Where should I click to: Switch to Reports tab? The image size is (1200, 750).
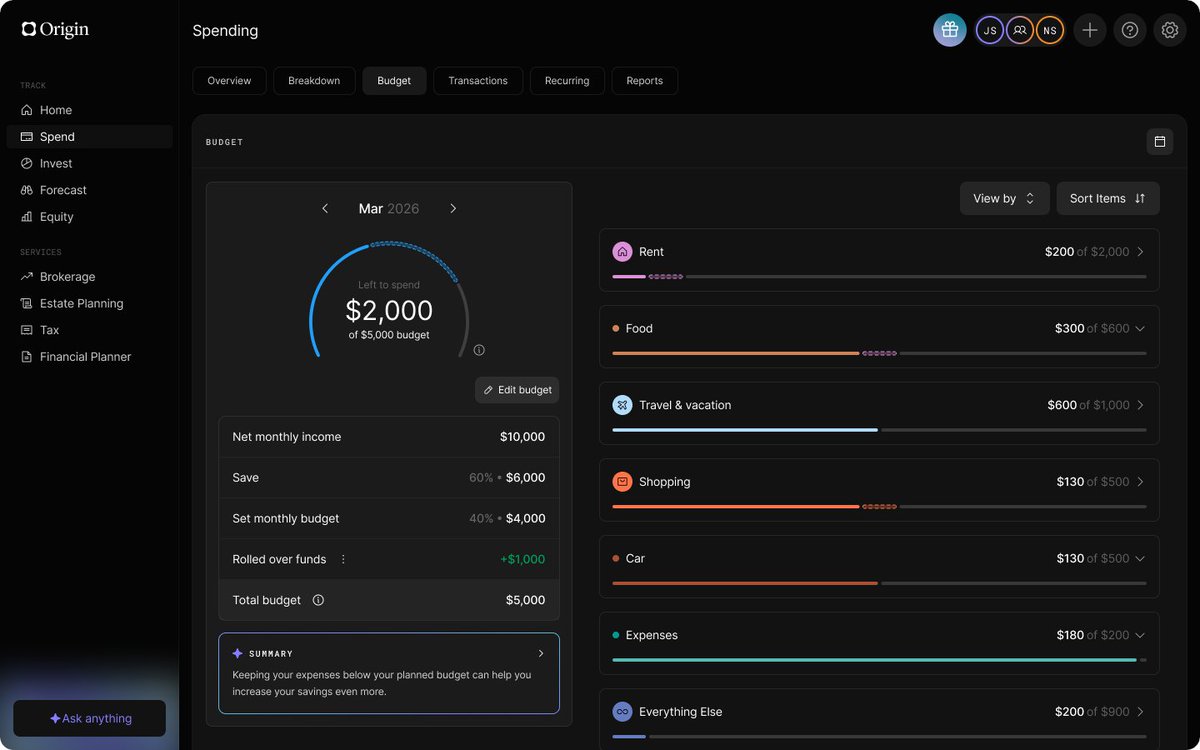[645, 81]
